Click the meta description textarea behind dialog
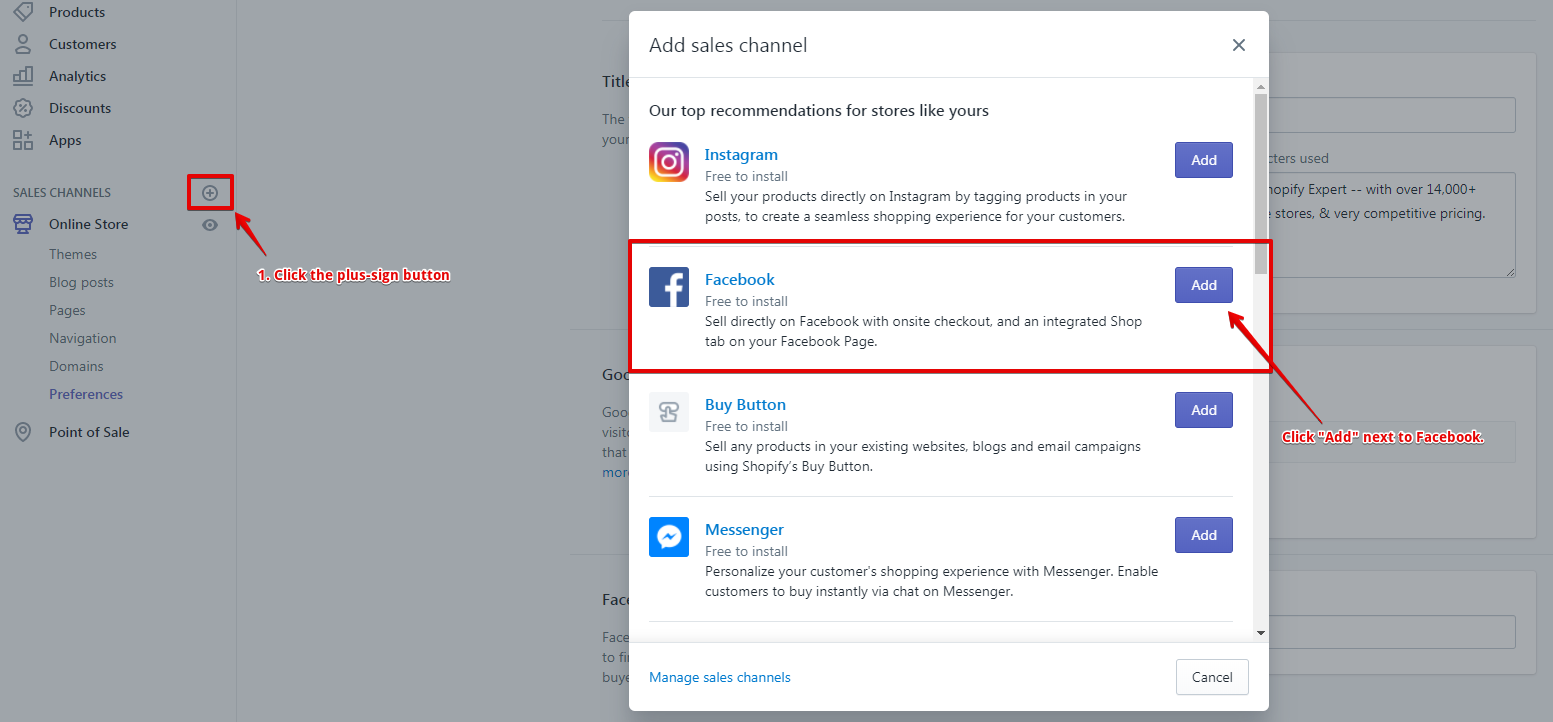The height and width of the screenshot is (722, 1553). [x=1393, y=225]
